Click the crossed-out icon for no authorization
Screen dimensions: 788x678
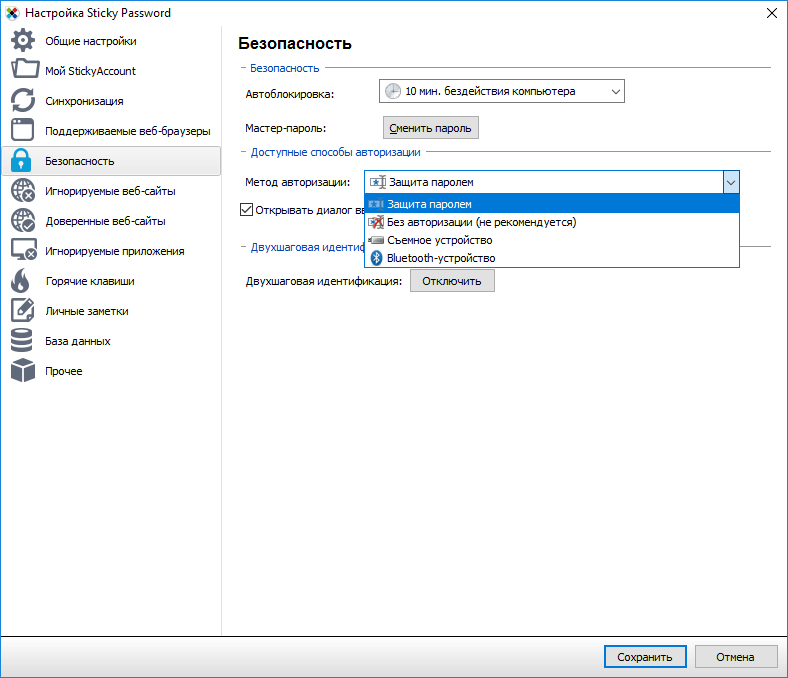click(x=376, y=222)
